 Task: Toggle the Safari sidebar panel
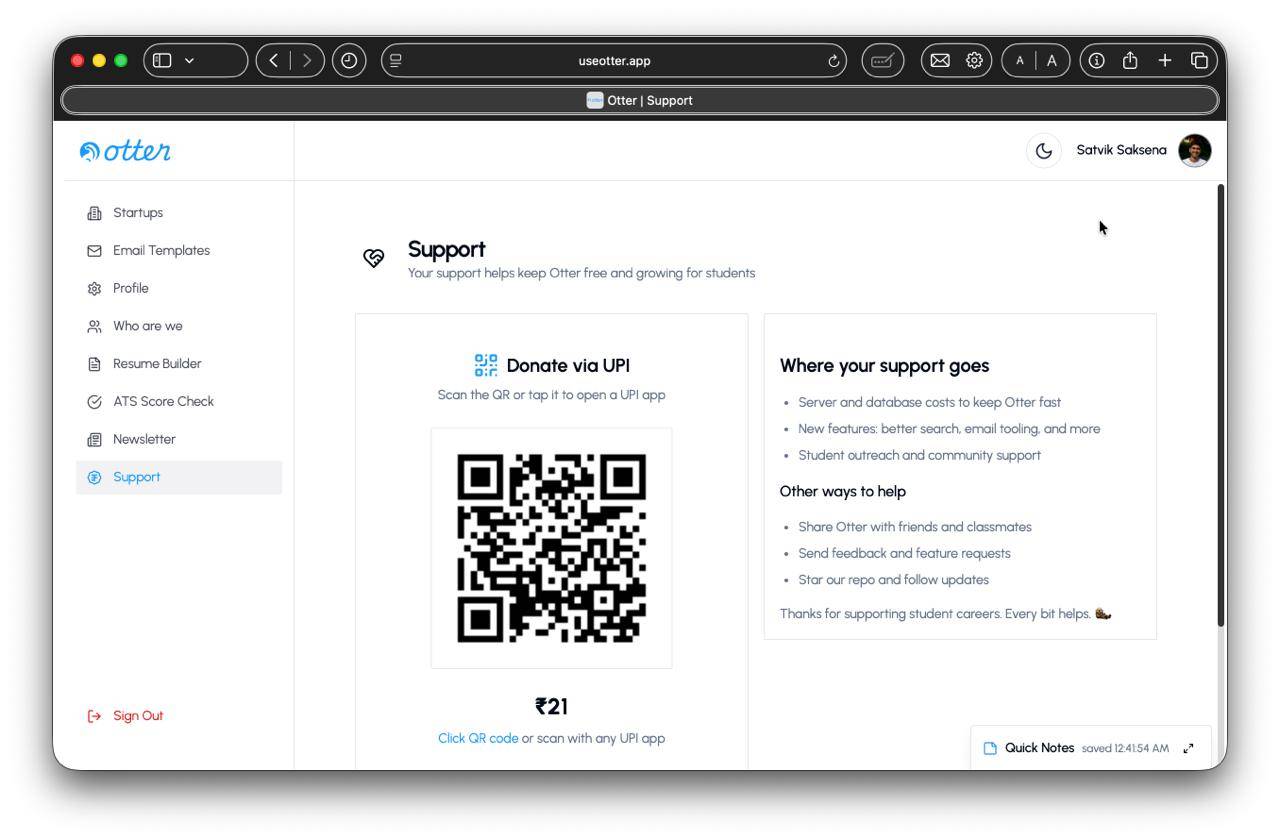tap(163, 61)
